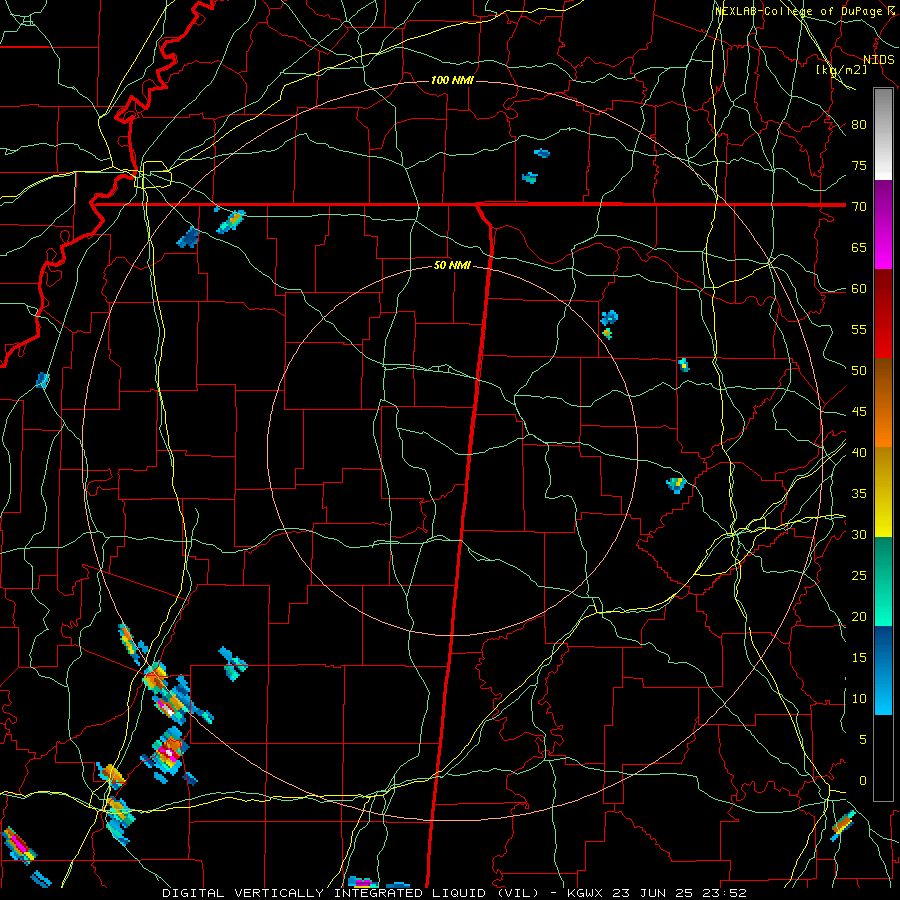Select the 35 value on the scale
The width and height of the screenshot is (900, 900).
pos(859,494)
